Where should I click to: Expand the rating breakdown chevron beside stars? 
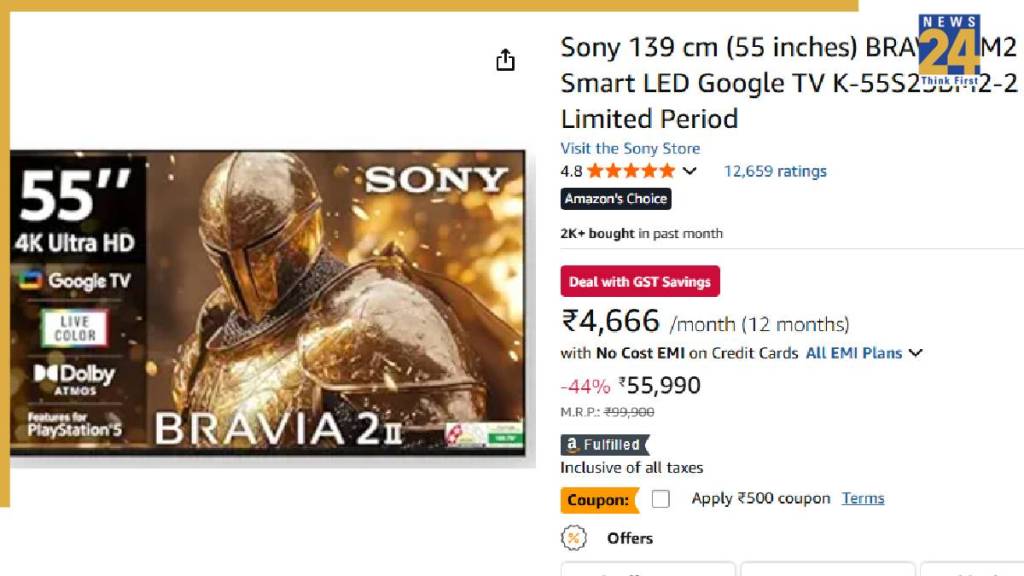[x=689, y=171]
